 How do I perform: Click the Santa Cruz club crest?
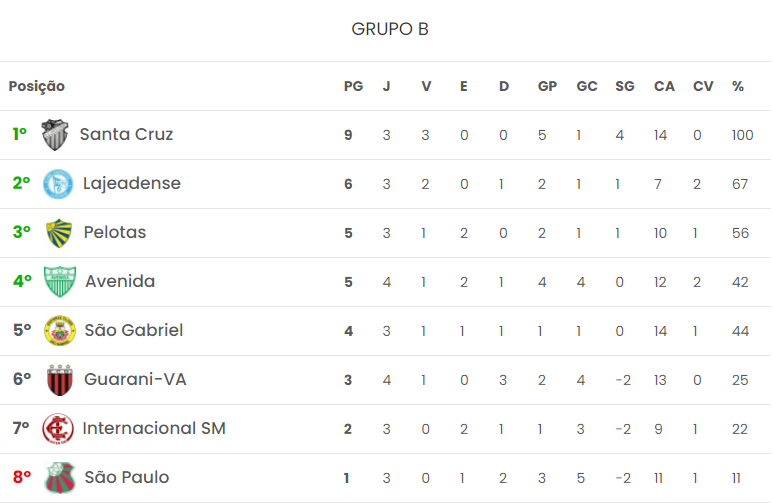tap(55, 135)
